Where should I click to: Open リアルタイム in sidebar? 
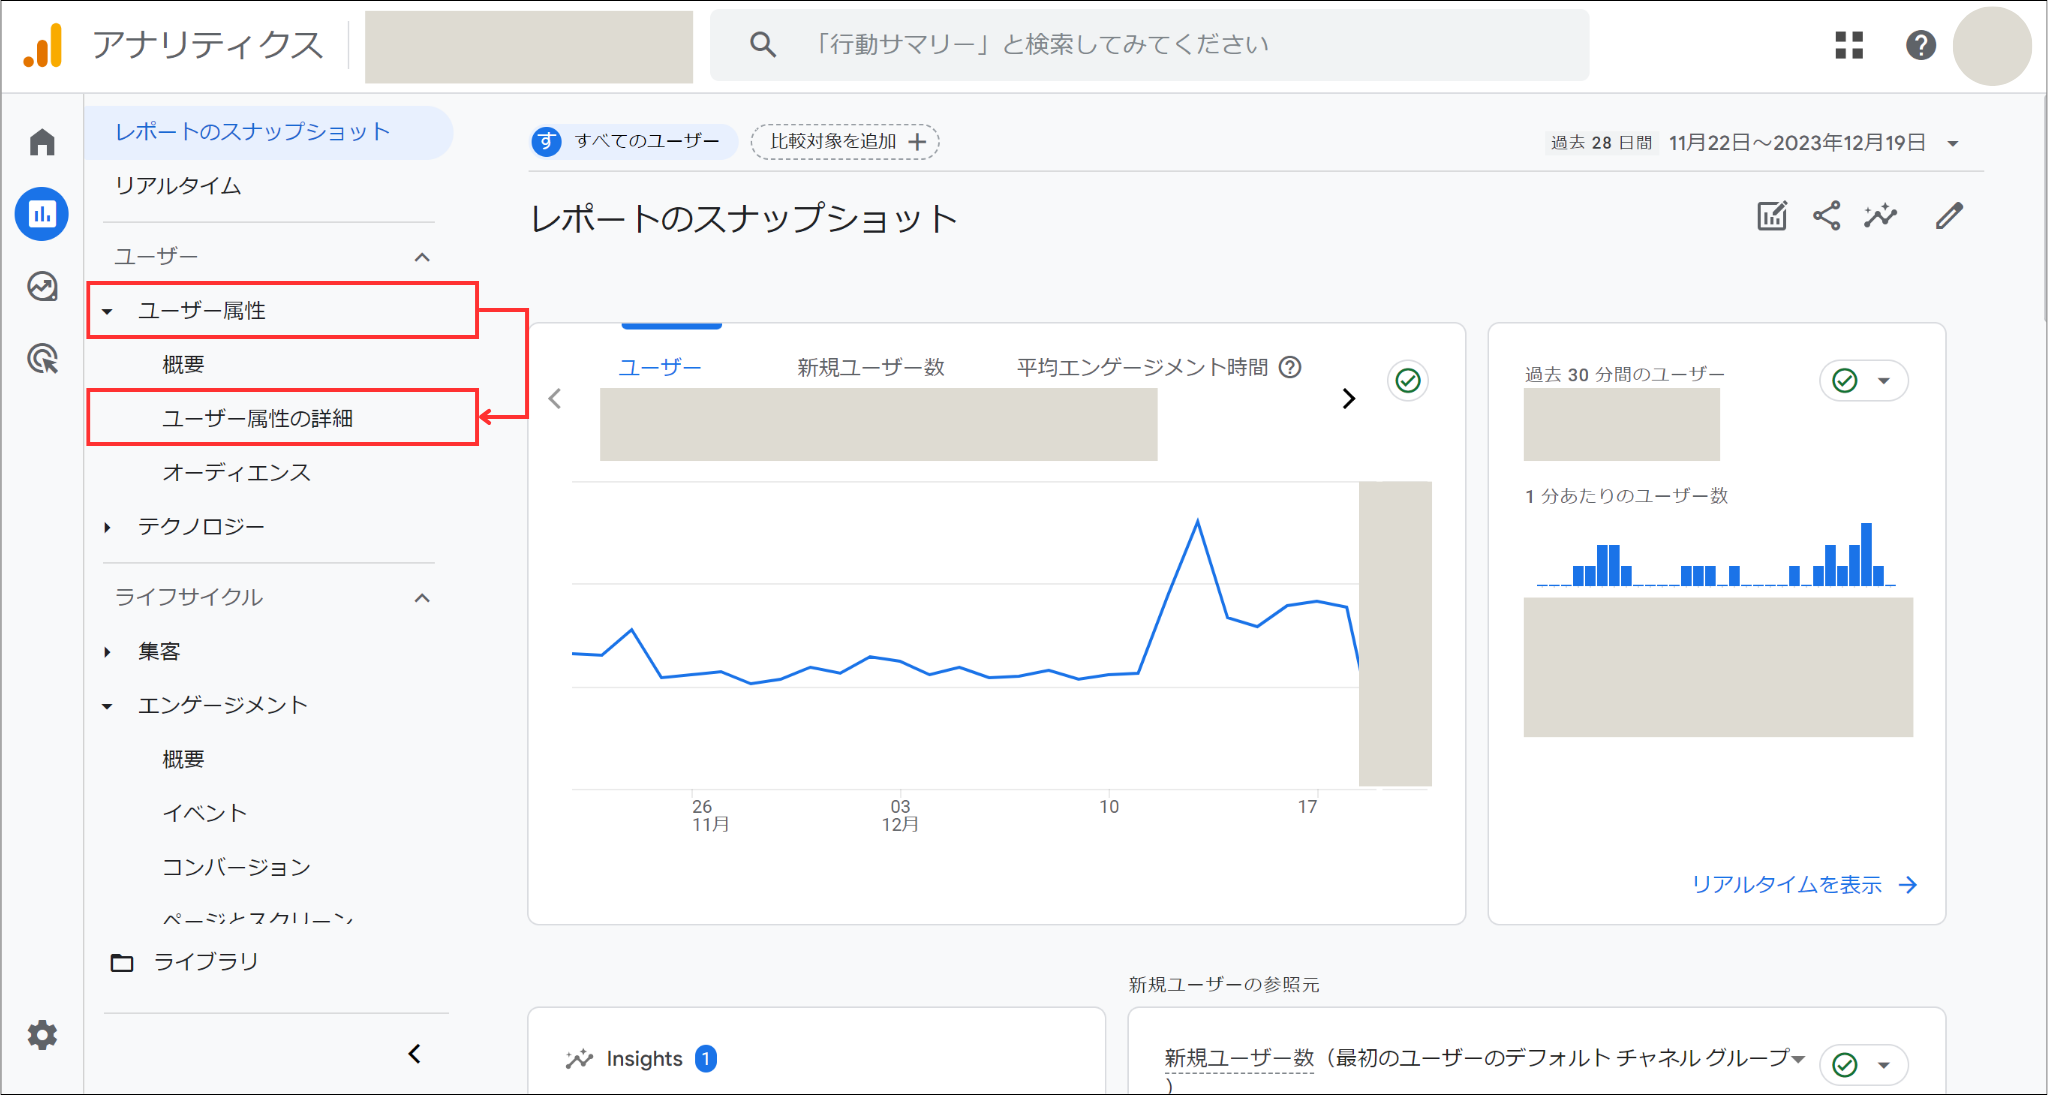(178, 186)
